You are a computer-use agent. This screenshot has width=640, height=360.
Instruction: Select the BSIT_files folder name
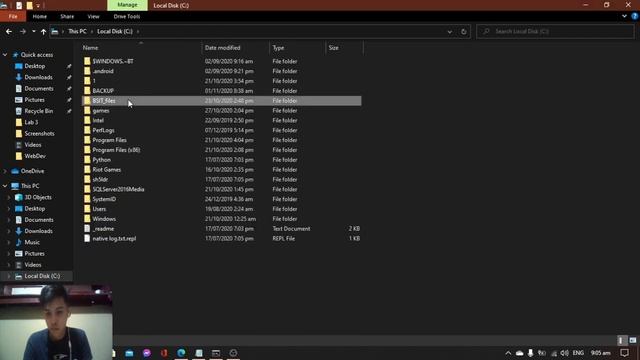(x=104, y=101)
